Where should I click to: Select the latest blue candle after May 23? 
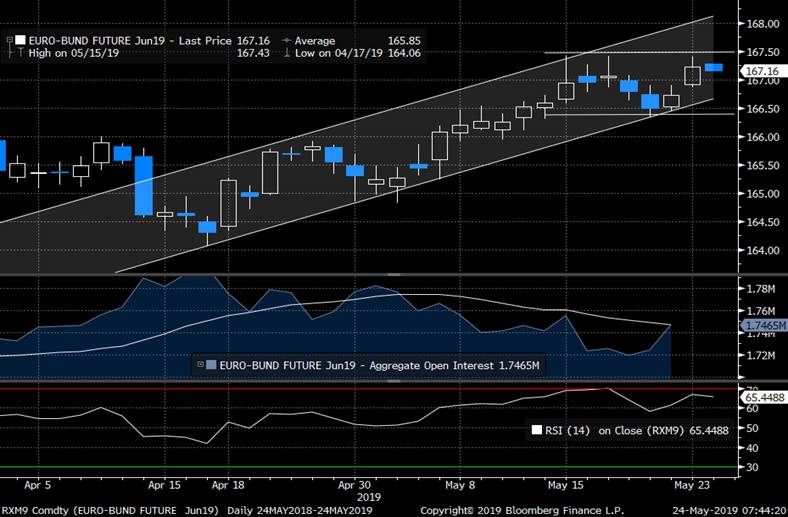(714, 67)
